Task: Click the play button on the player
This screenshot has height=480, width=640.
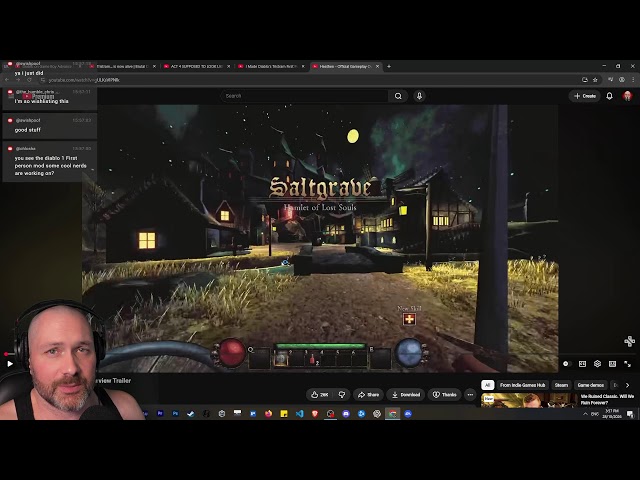Action: pos(10,364)
